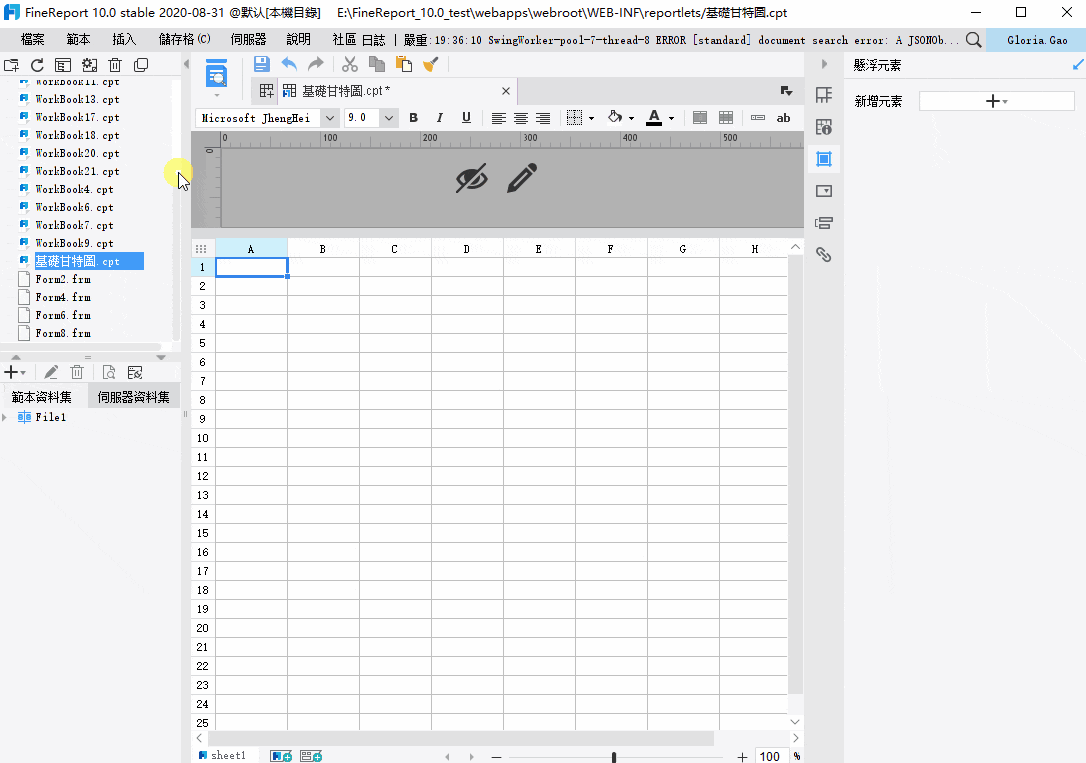Open the fill color dropdown arrow
The width and height of the screenshot is (1086, 763).
coord(631,118)
